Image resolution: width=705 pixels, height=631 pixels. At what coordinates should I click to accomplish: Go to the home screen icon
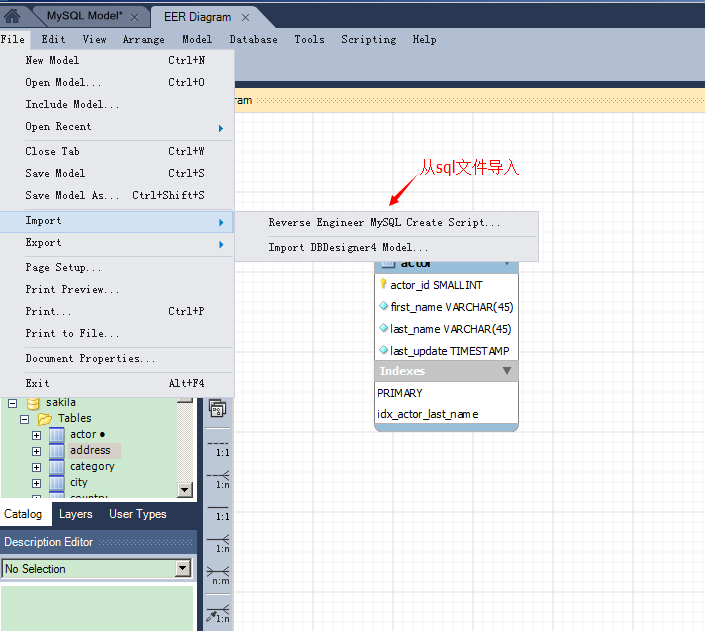(12, 17)
